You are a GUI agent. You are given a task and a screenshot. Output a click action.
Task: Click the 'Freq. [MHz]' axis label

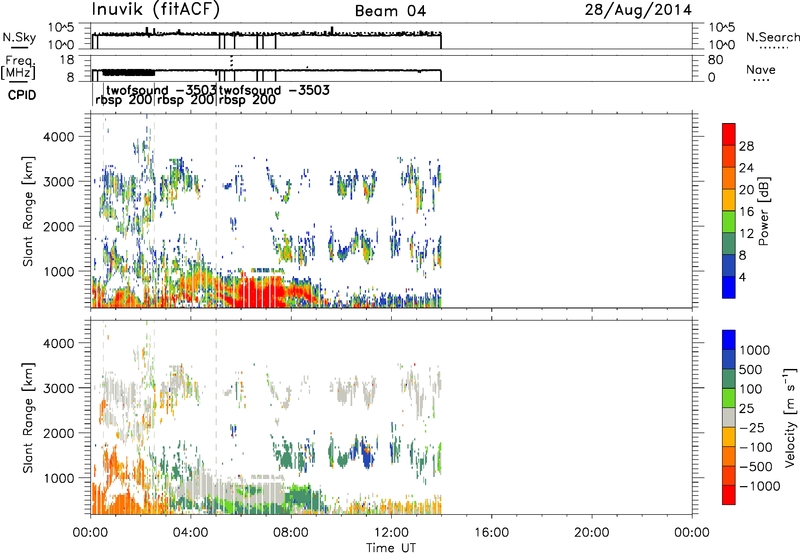pyautogui.click(x=18, y=67)
